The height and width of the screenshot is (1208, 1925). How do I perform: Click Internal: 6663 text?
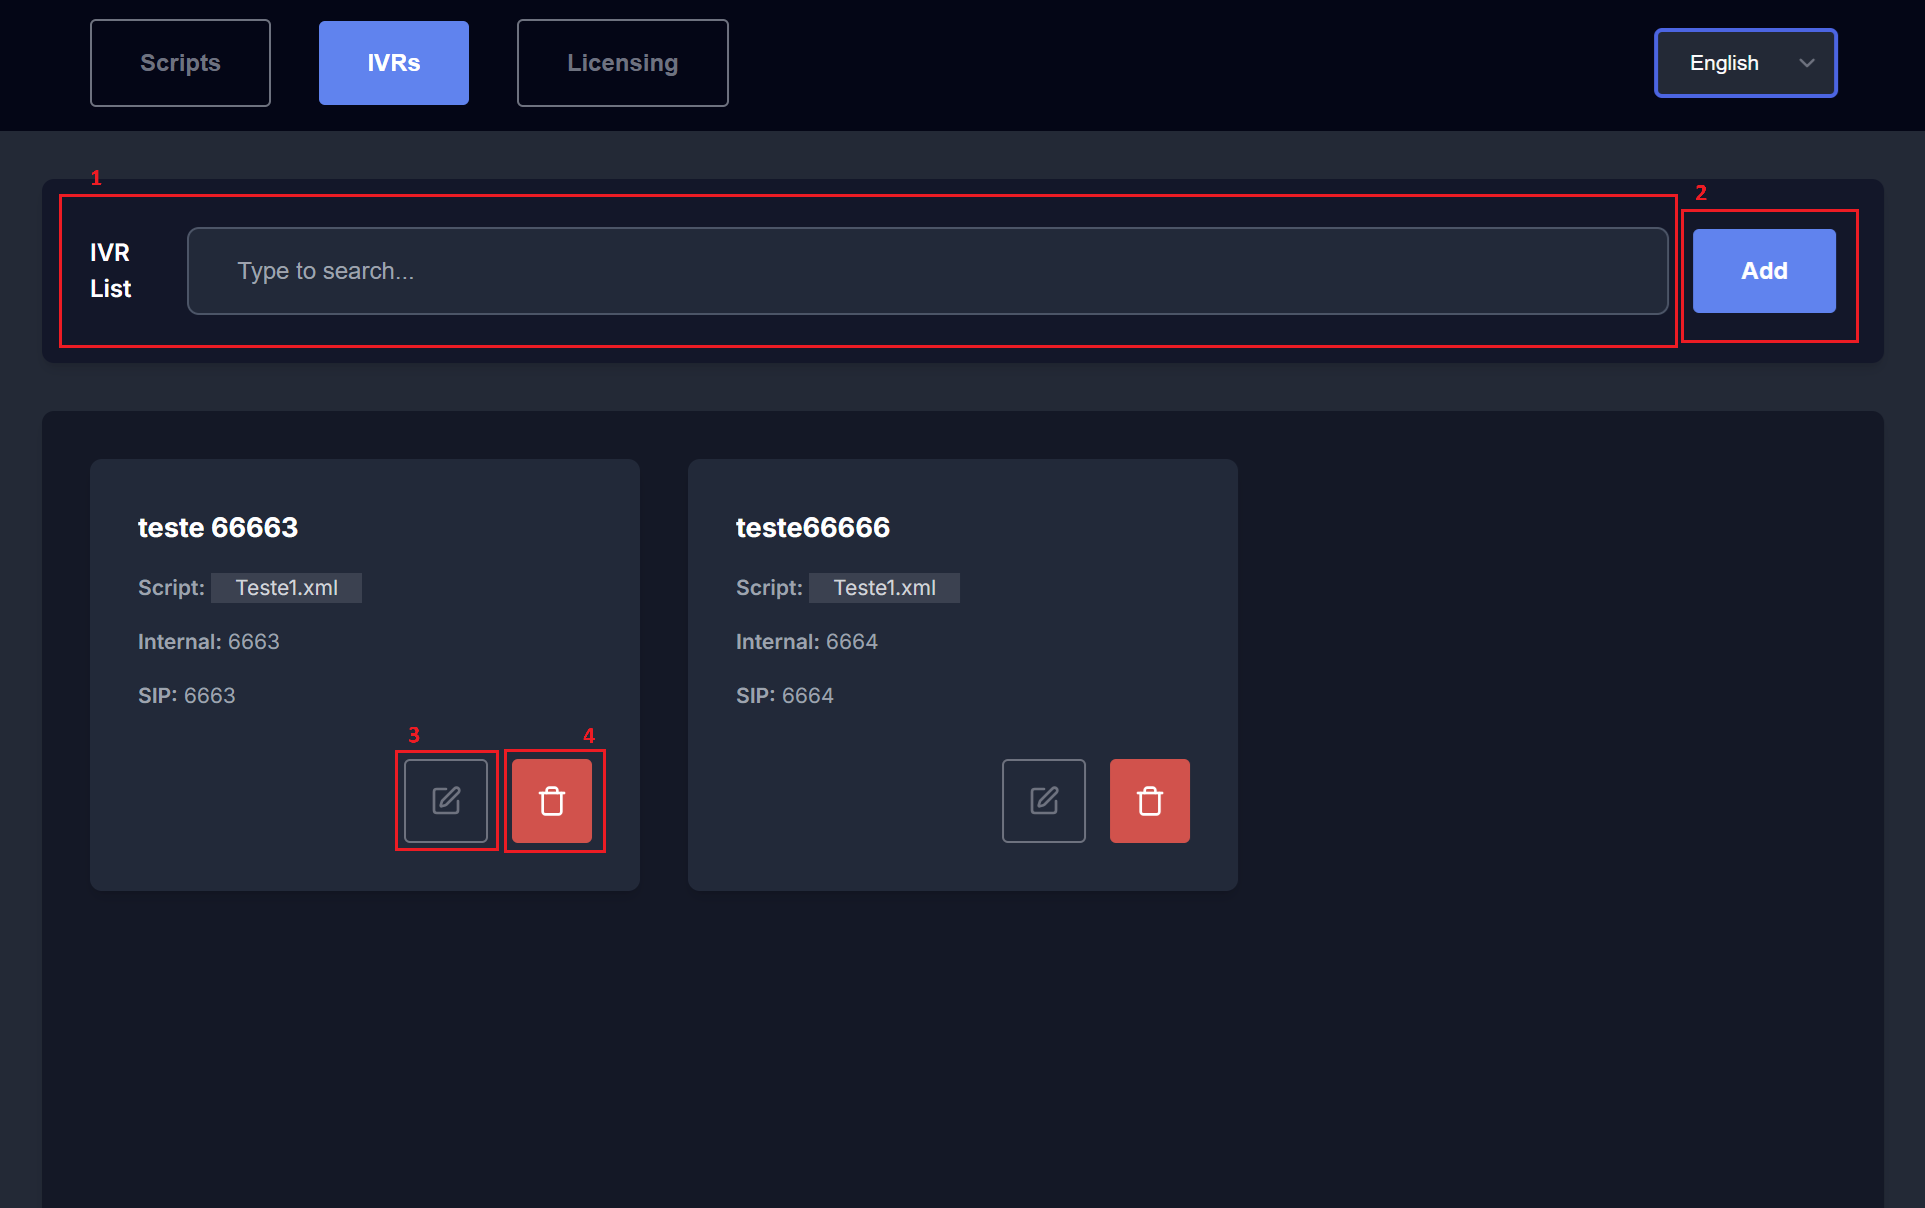pos(208,642)
